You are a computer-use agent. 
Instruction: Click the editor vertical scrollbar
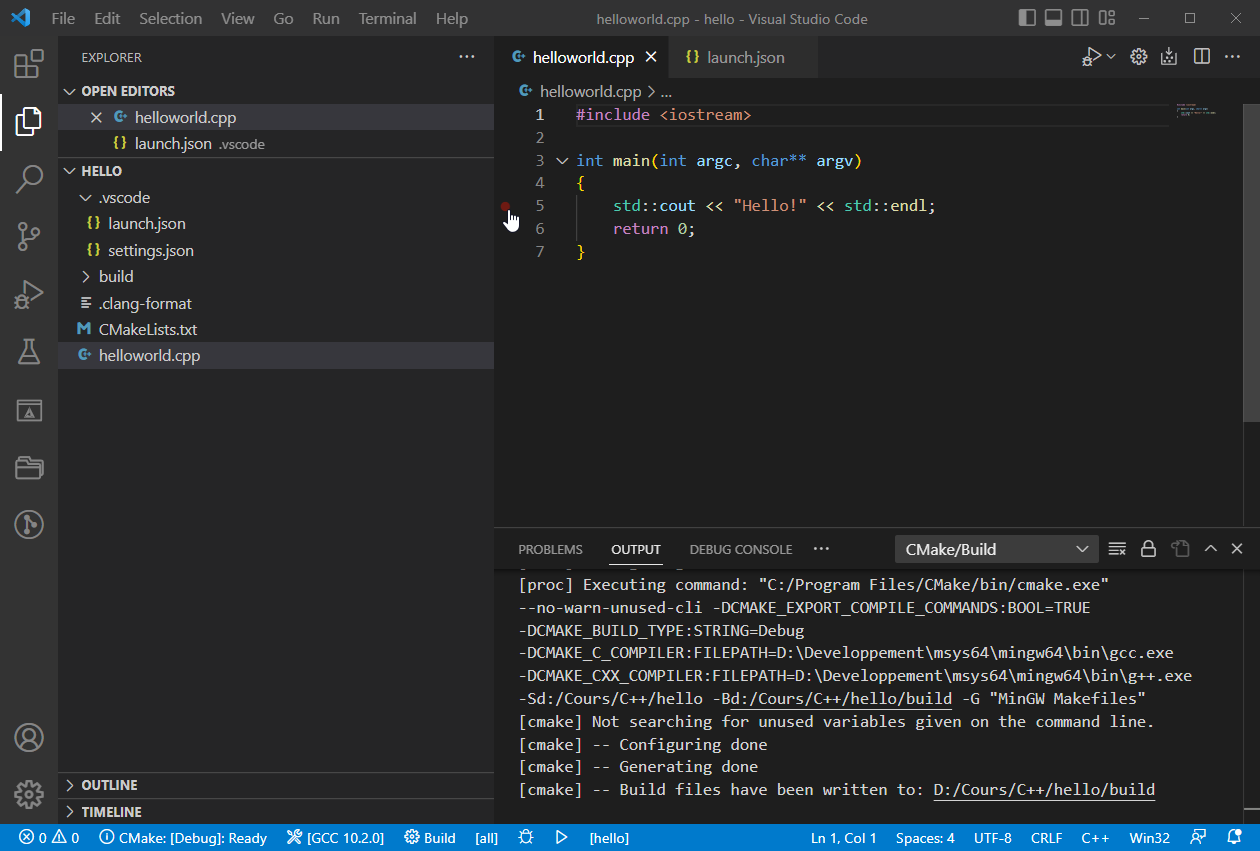(1252, 262)
